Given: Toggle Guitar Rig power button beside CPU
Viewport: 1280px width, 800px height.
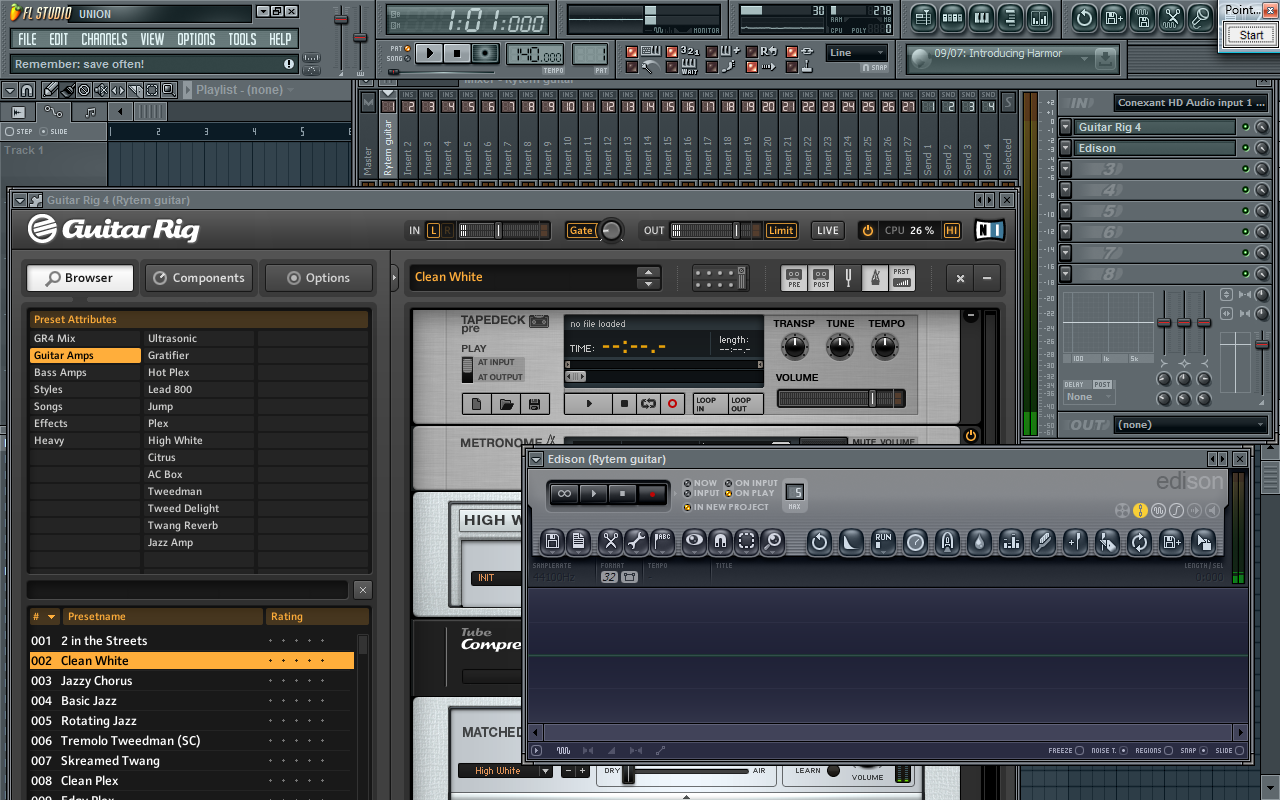Looking at the screenshot, I should coord(867,230).
